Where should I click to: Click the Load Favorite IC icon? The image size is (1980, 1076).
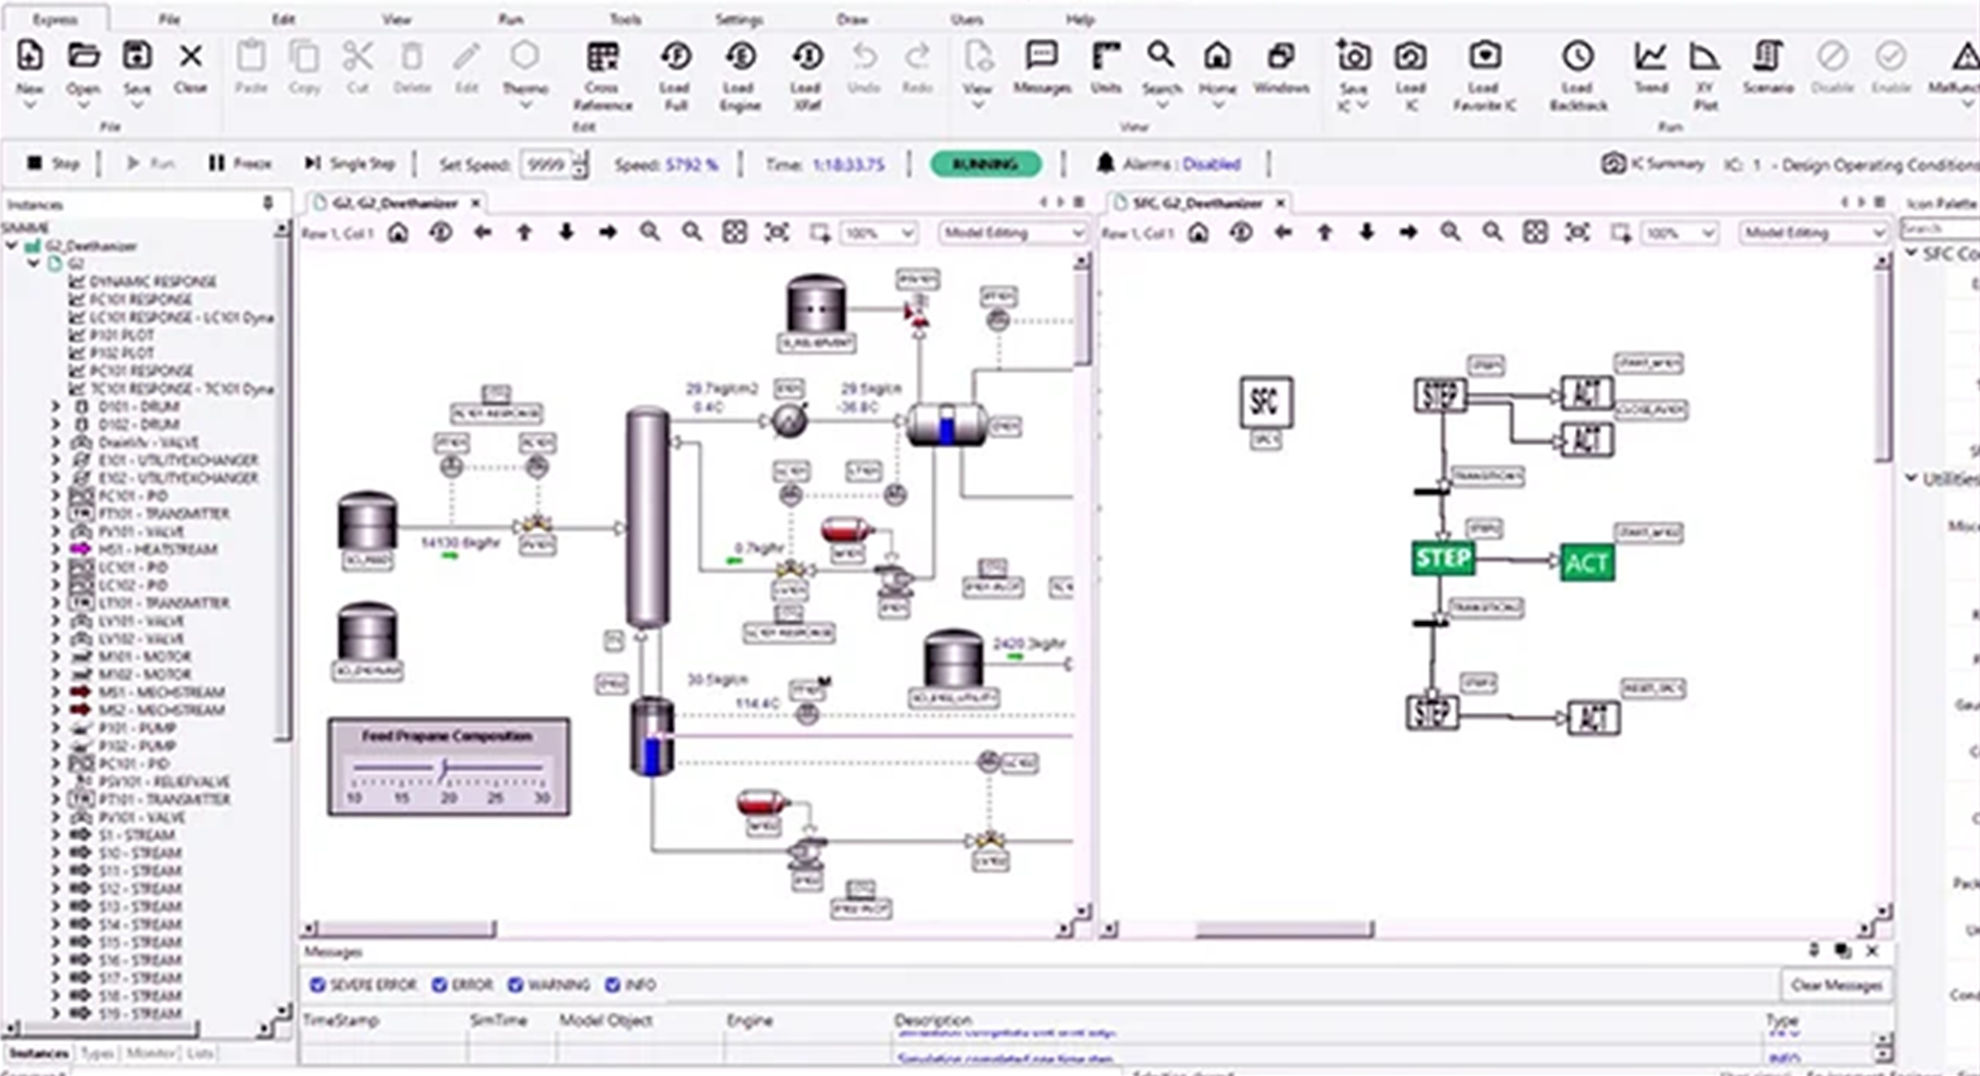point(1485,56)
